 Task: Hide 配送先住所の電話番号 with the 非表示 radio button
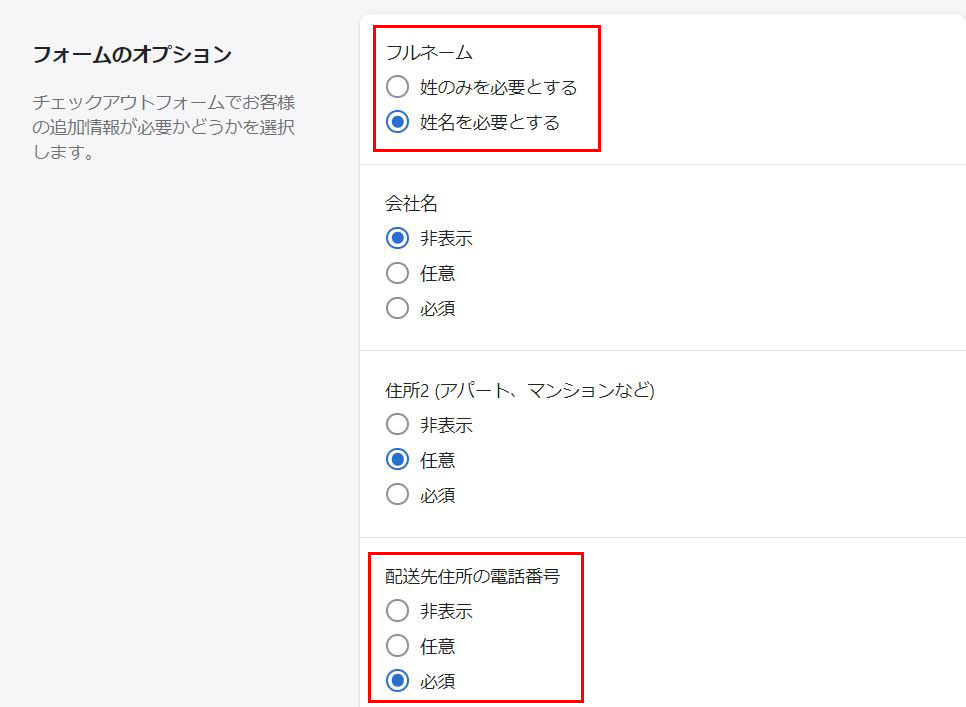pos(397,611)
